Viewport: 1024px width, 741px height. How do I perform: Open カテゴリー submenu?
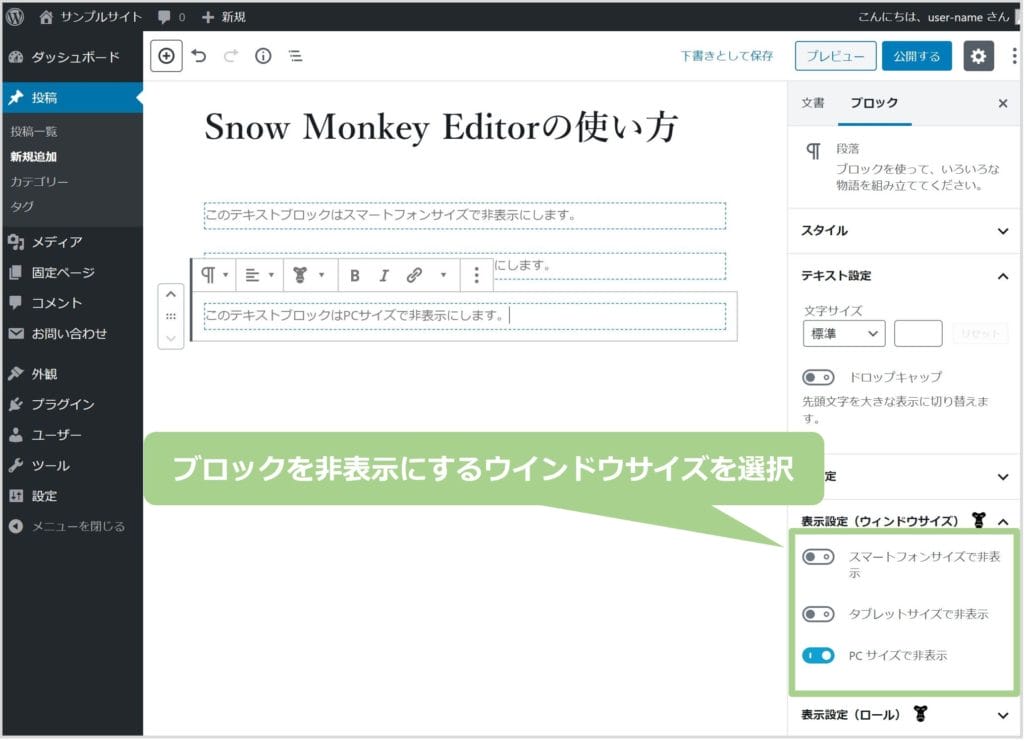coord(39,181)
